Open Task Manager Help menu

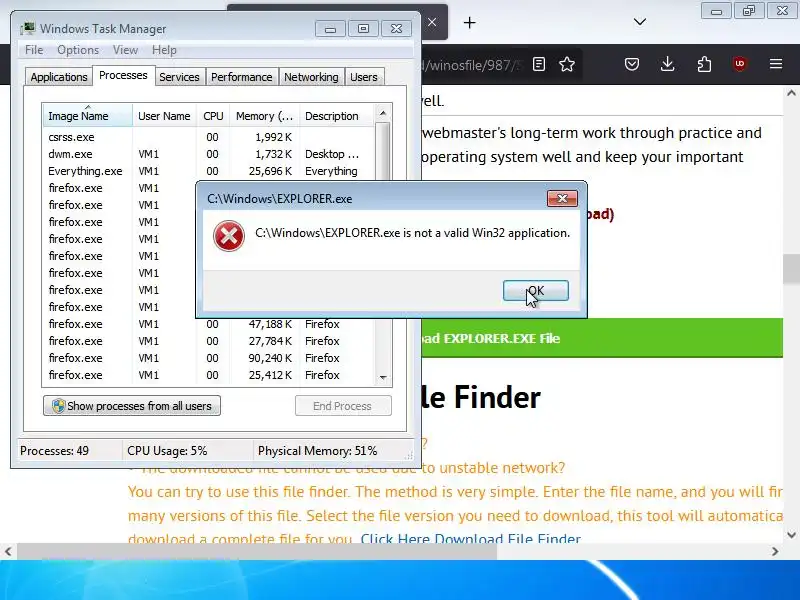164,50
